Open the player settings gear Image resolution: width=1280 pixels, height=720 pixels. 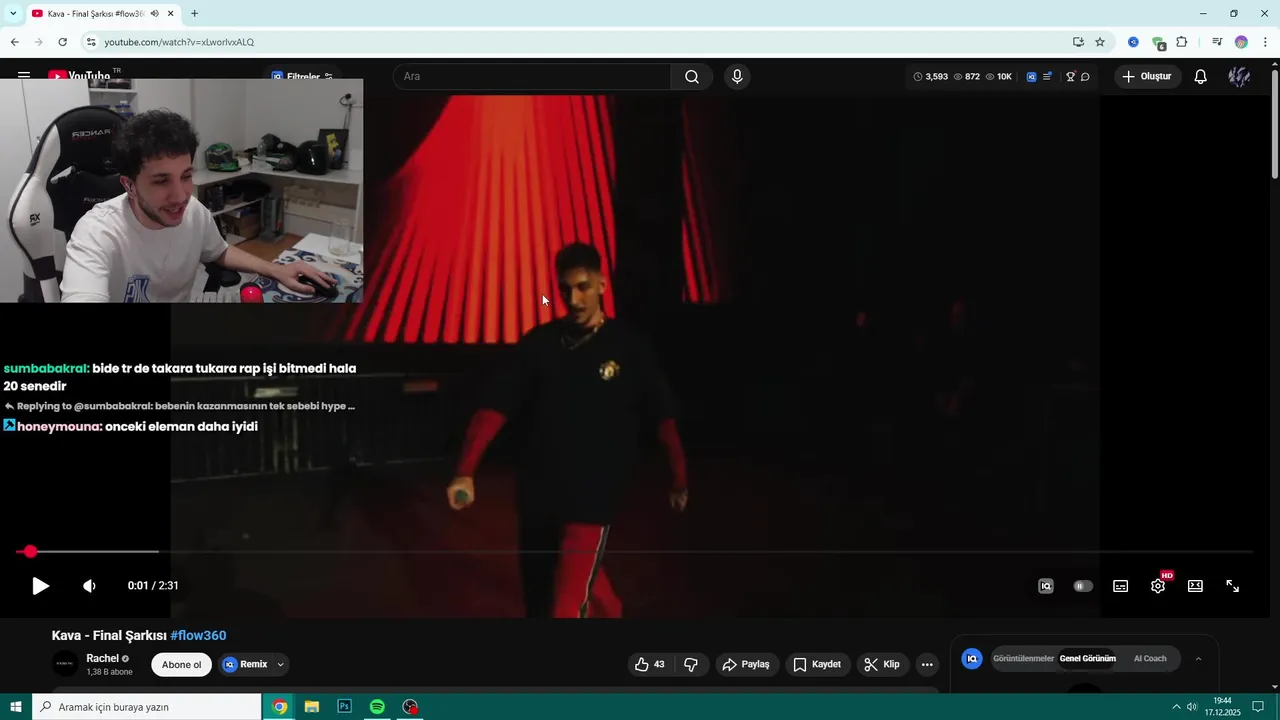[x=1158, y=586]
